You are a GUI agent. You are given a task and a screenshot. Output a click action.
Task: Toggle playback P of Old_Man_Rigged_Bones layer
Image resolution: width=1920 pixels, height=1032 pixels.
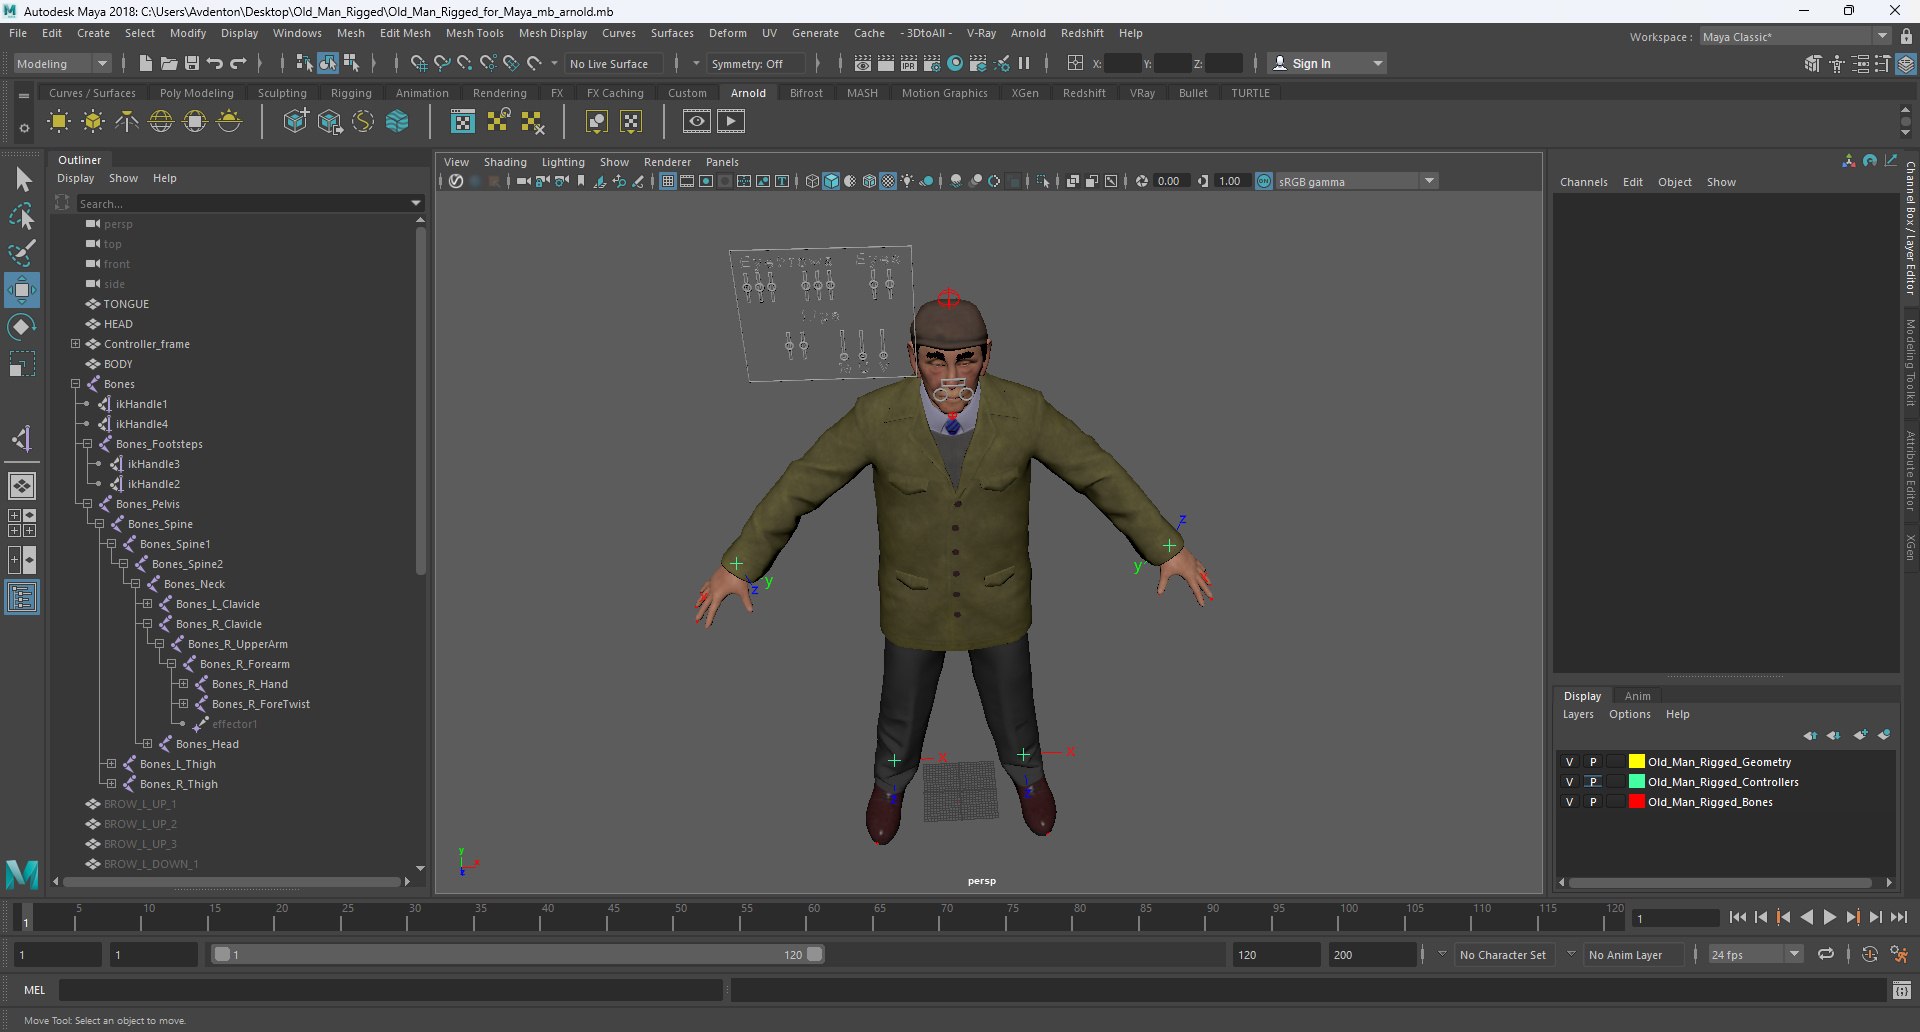(x=1593, y=802)
